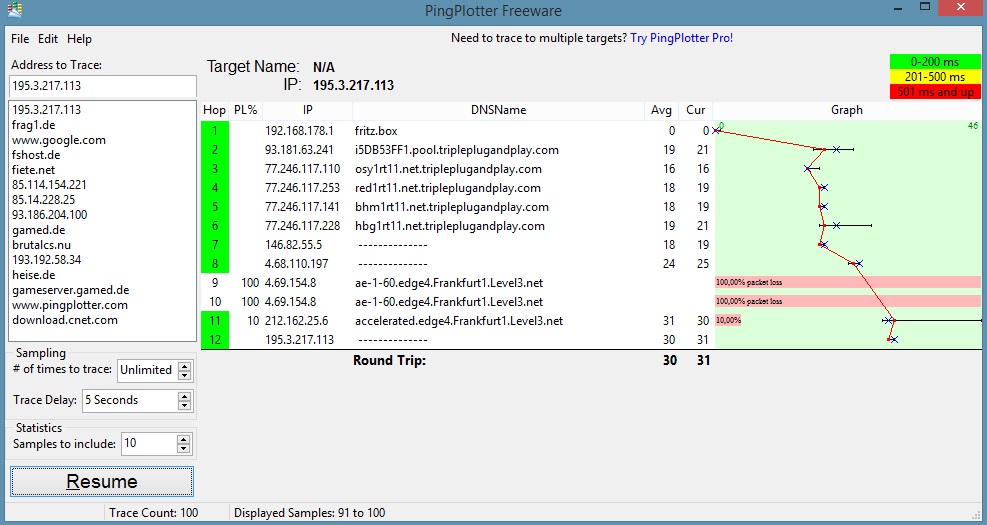Open the File menu
The height and width of the screenshot is (525, 987).
tap(20, 39)
